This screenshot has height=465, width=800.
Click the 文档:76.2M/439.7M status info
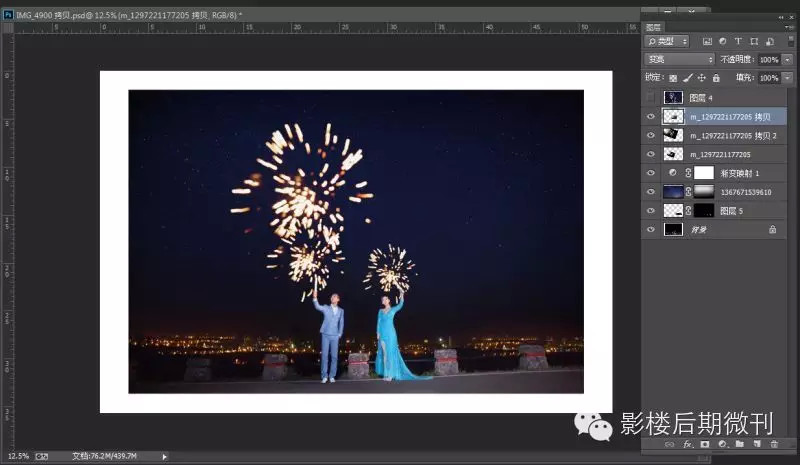[x=105, y=456]
